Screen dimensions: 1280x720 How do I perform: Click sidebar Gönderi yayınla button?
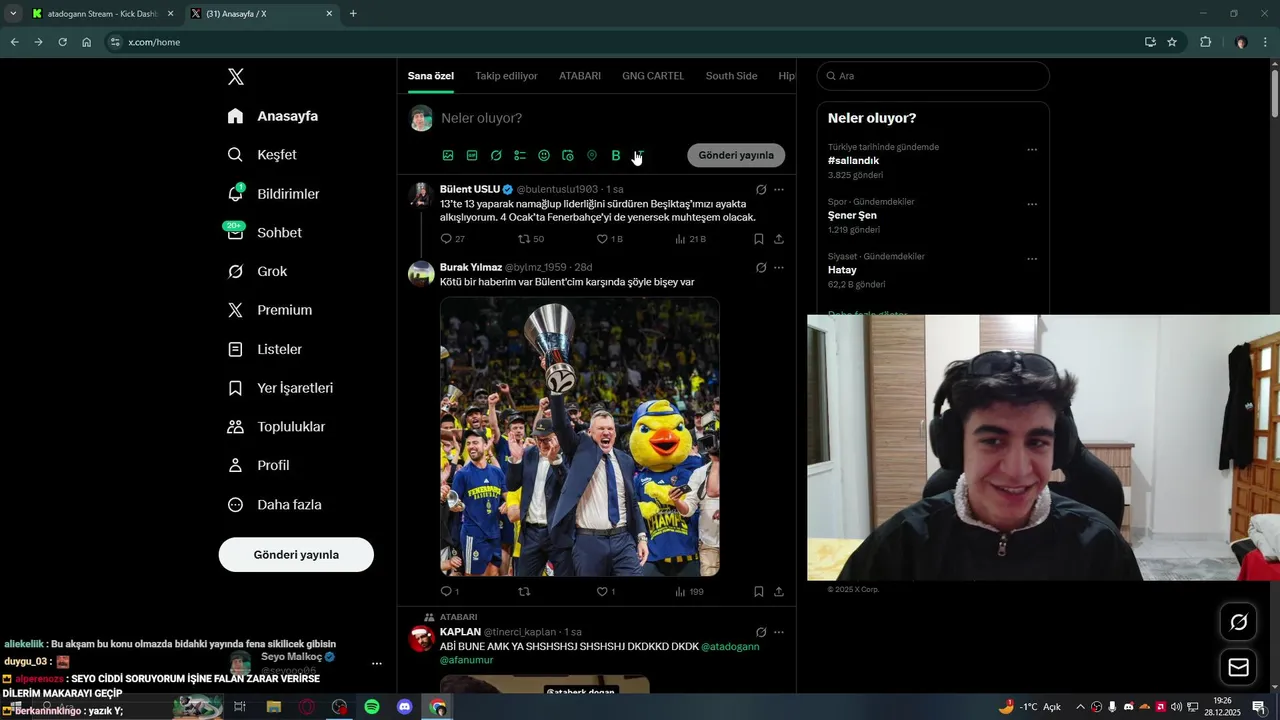296,554
